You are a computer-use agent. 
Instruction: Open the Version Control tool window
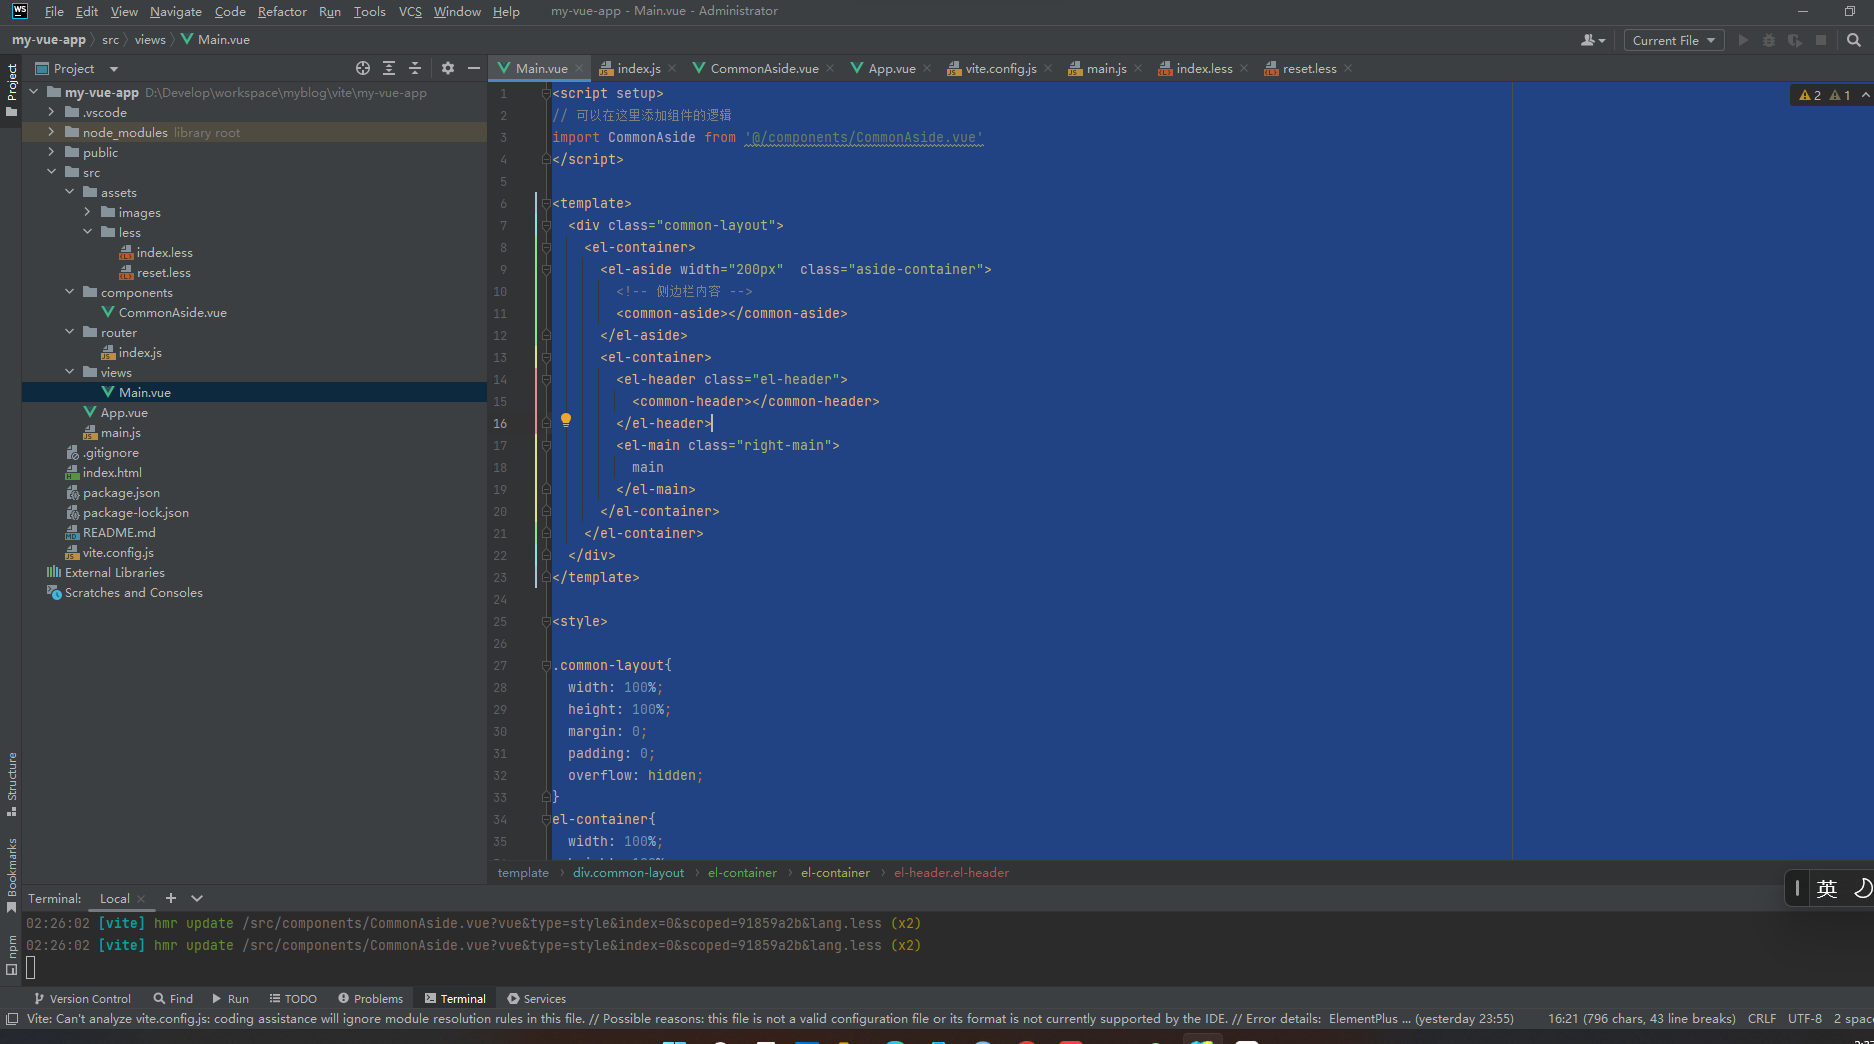pyautogui.click(x=82, y=998)
